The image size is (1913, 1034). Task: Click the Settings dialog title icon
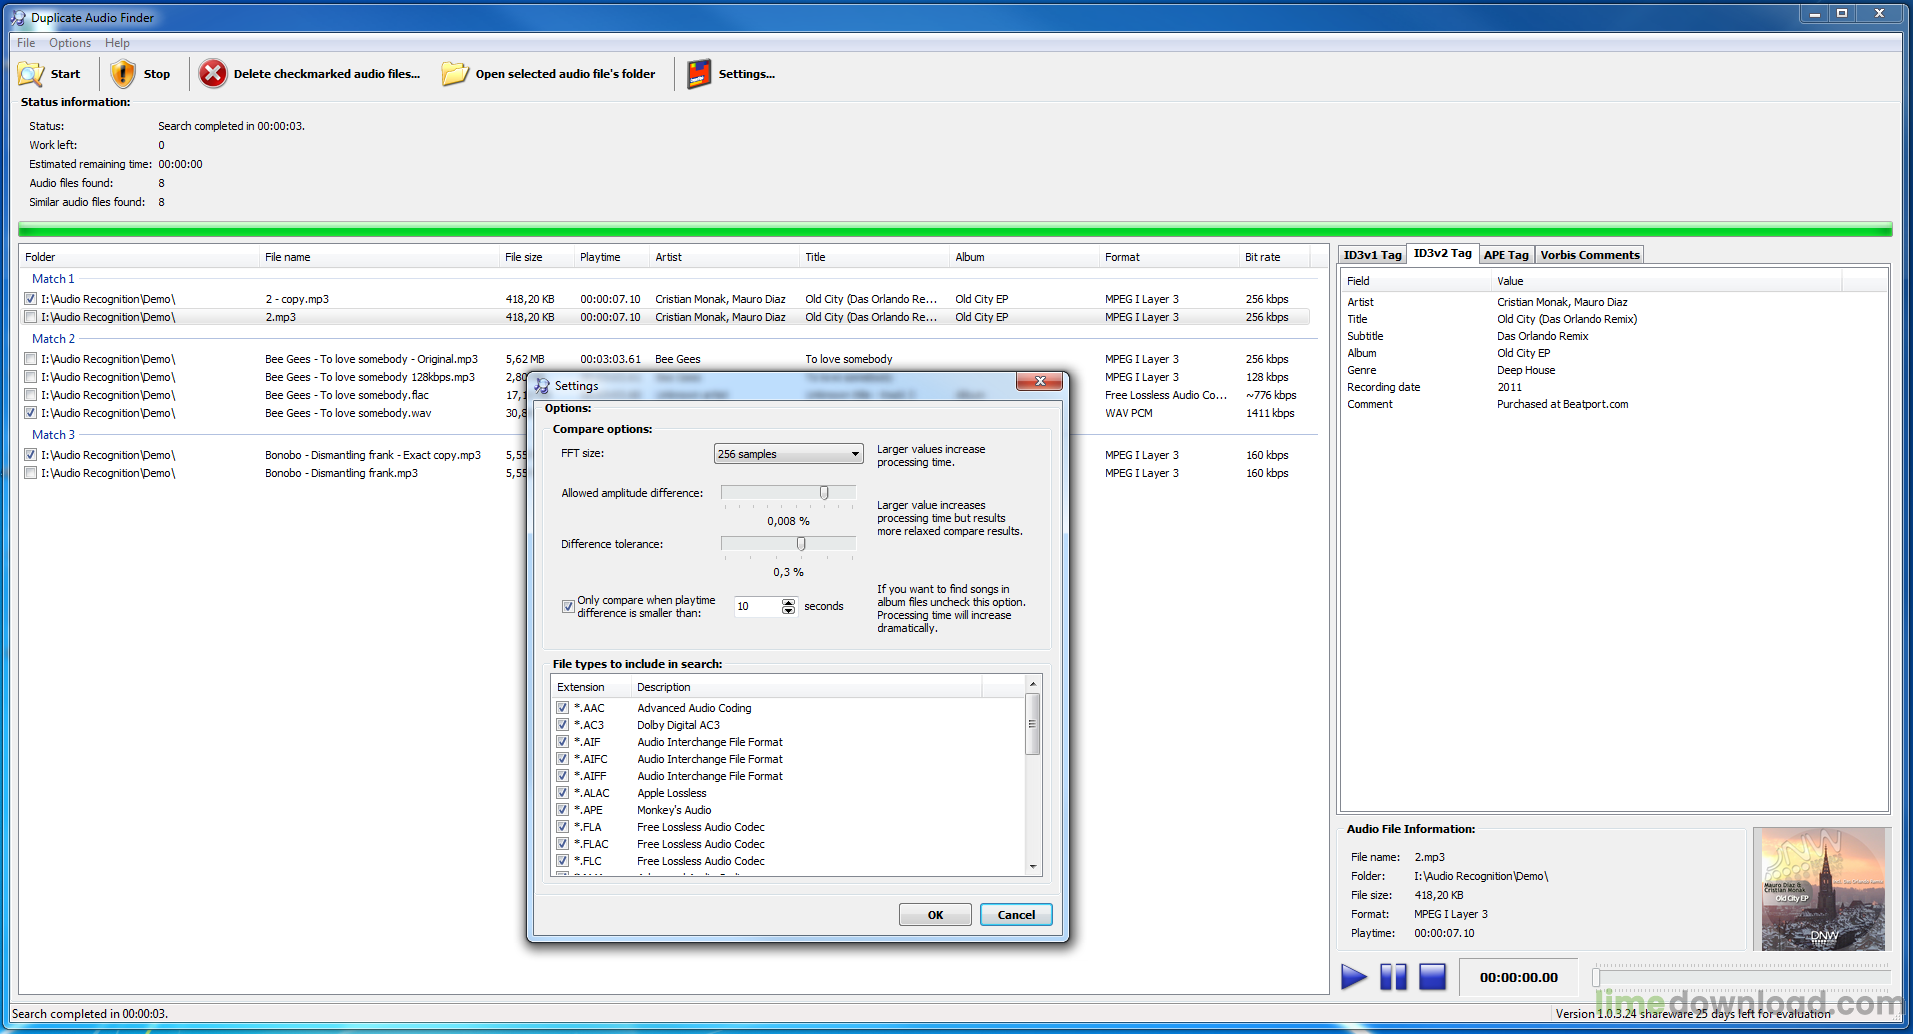(542, 386)
